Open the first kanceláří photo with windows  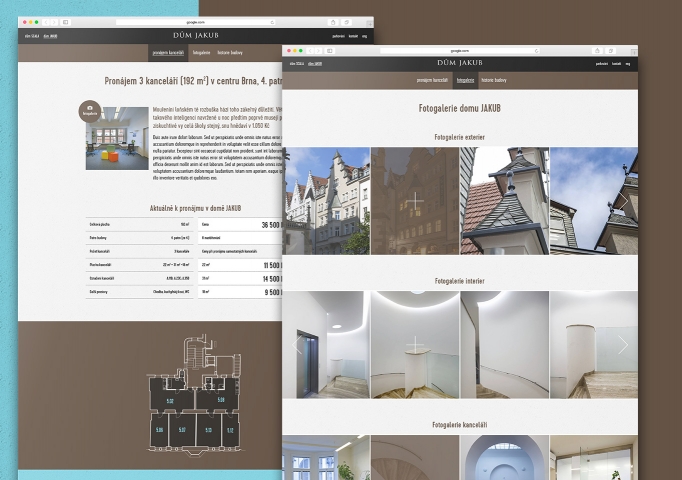coord(326,457)
